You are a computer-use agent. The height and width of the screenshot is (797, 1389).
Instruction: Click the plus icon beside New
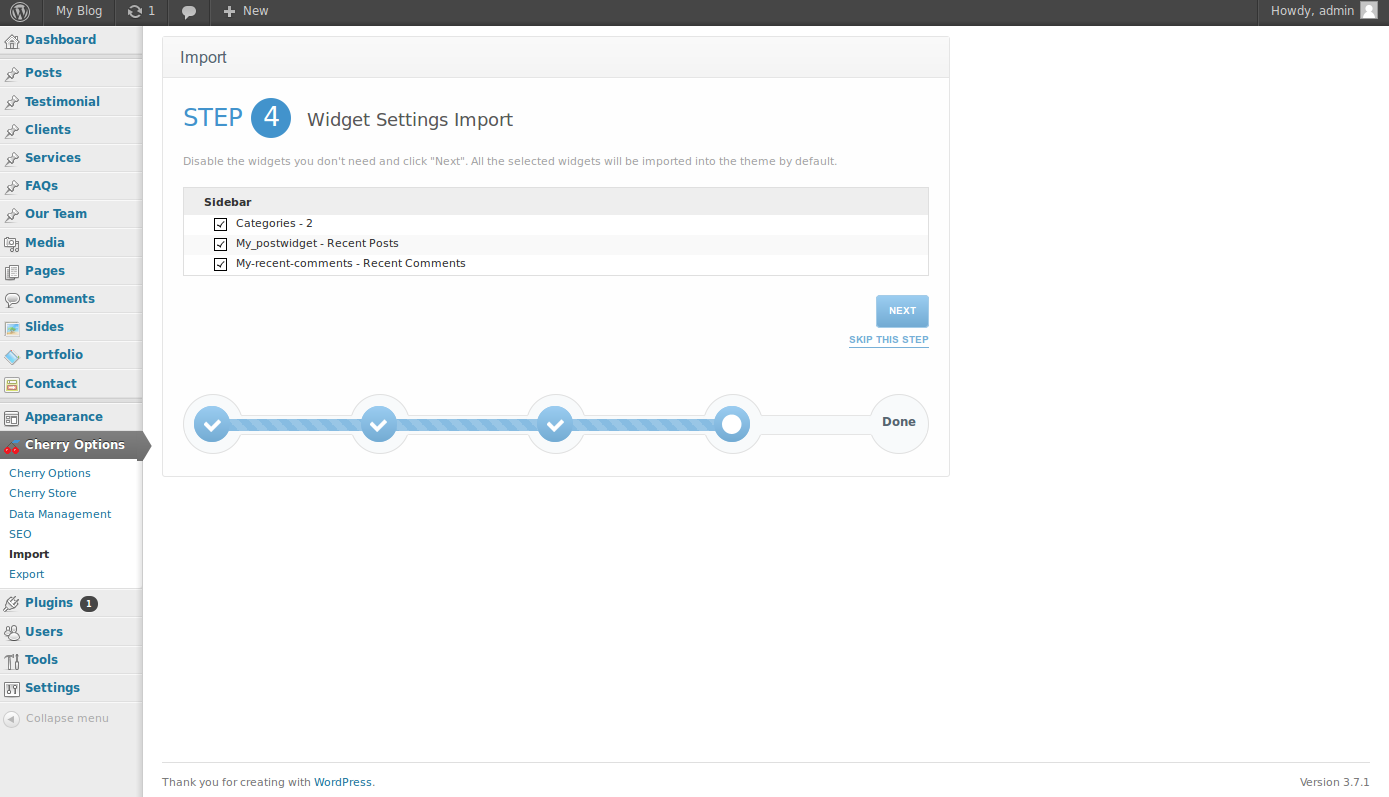pos(229,12)
